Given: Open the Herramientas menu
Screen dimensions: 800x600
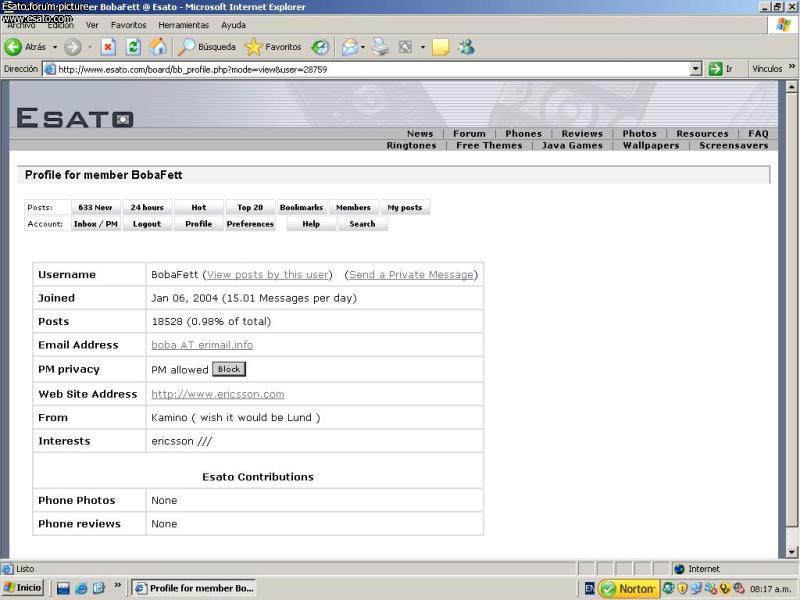Looking at the screenshot, I should tap(184, 25).
